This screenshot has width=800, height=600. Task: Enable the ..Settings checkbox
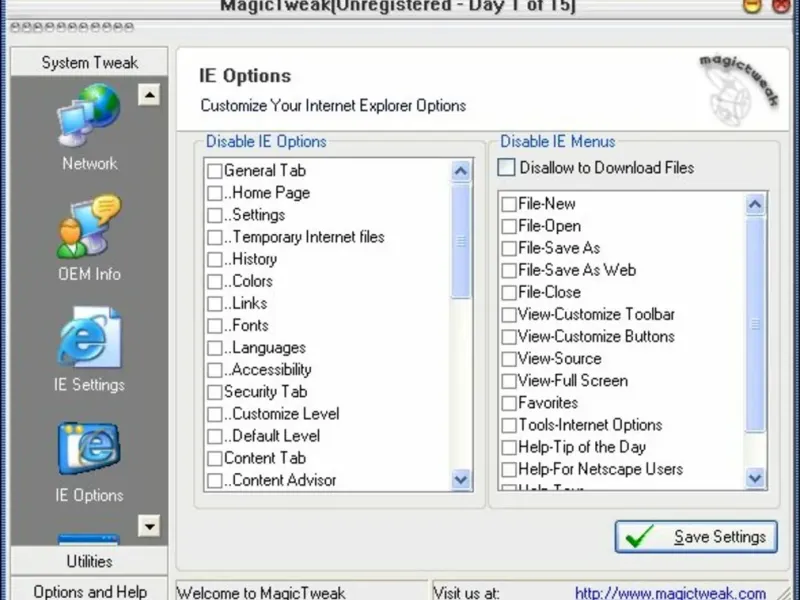click(215, 215)
